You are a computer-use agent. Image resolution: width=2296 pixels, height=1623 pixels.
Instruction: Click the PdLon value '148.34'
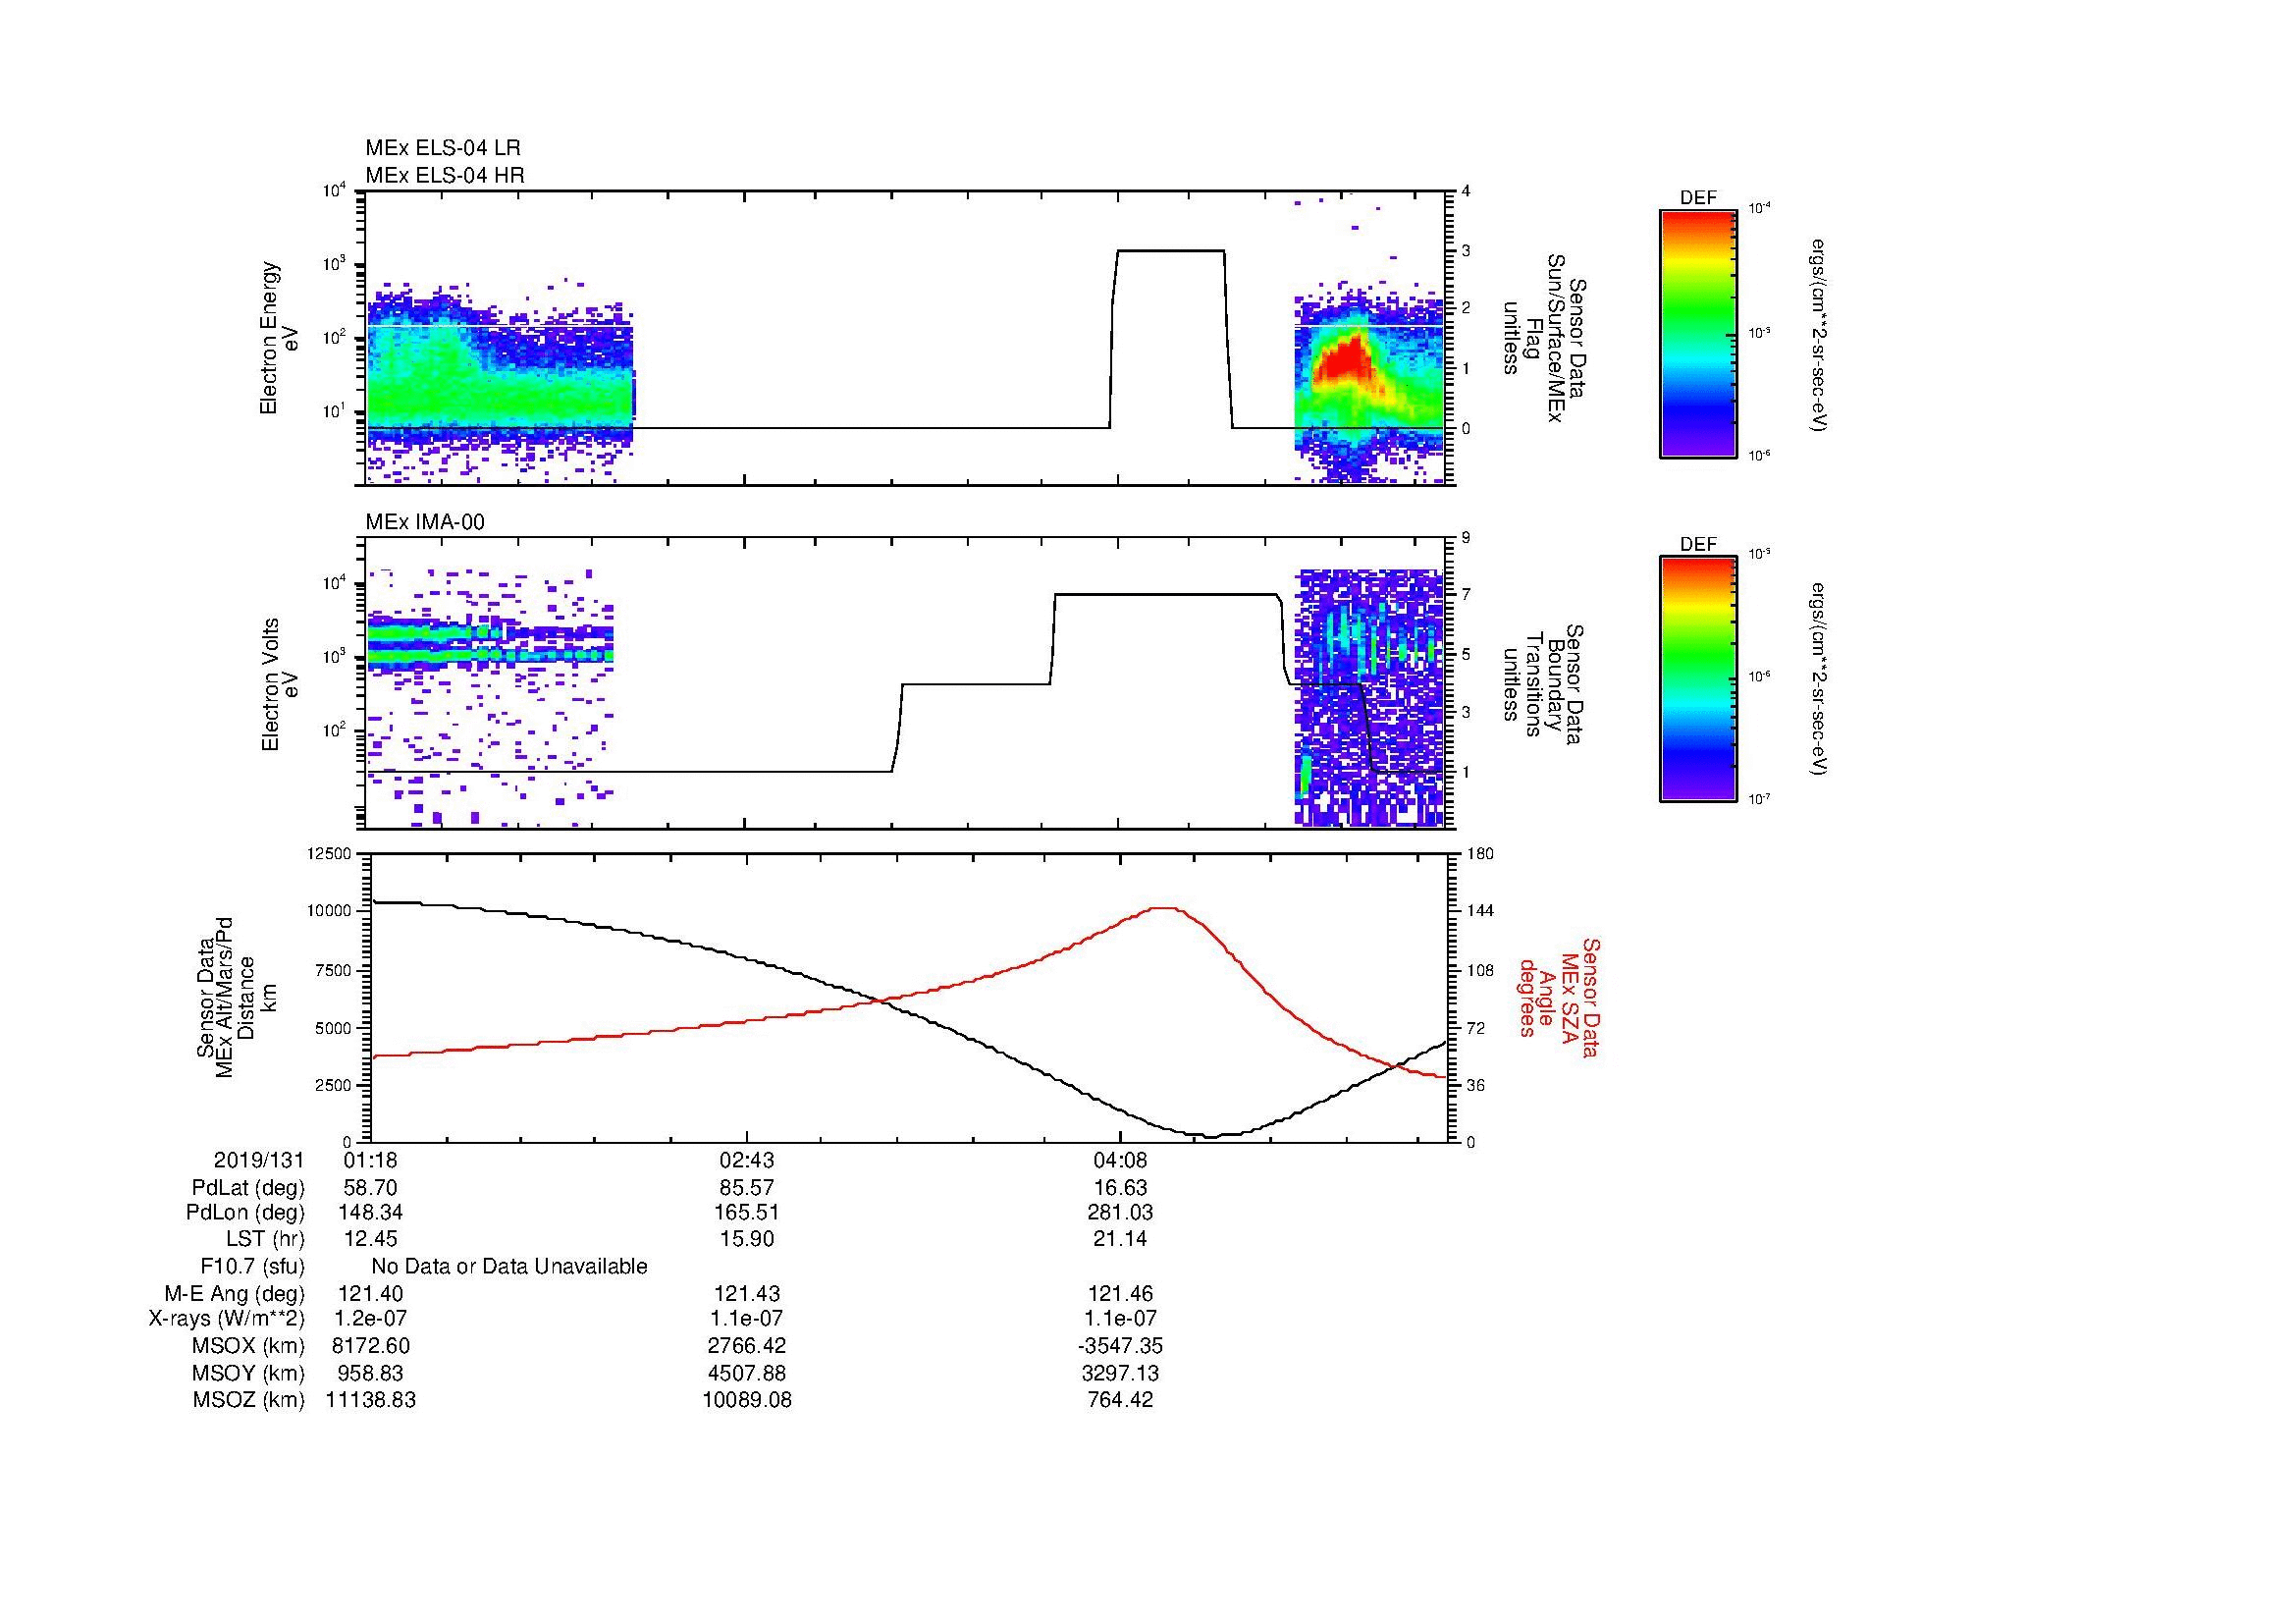[x=371, y=1213]
